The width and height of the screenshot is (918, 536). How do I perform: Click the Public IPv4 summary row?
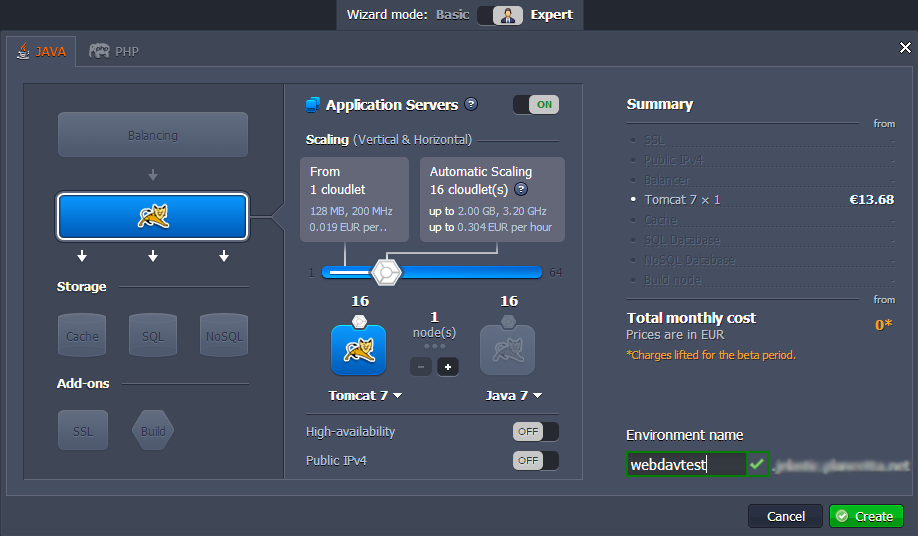coord(763,160)
